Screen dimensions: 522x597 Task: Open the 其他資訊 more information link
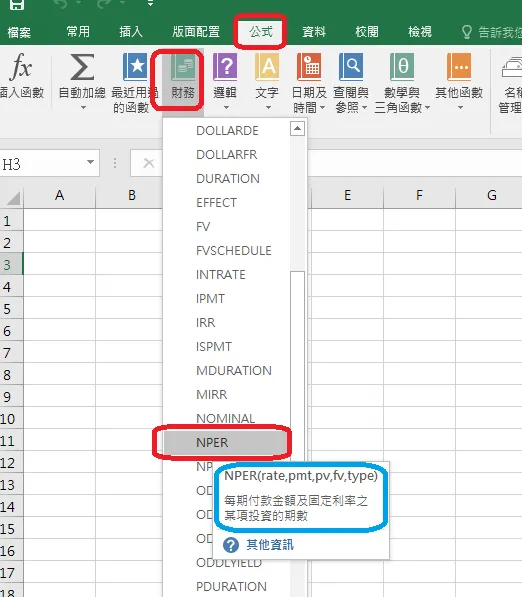[270, 545]
